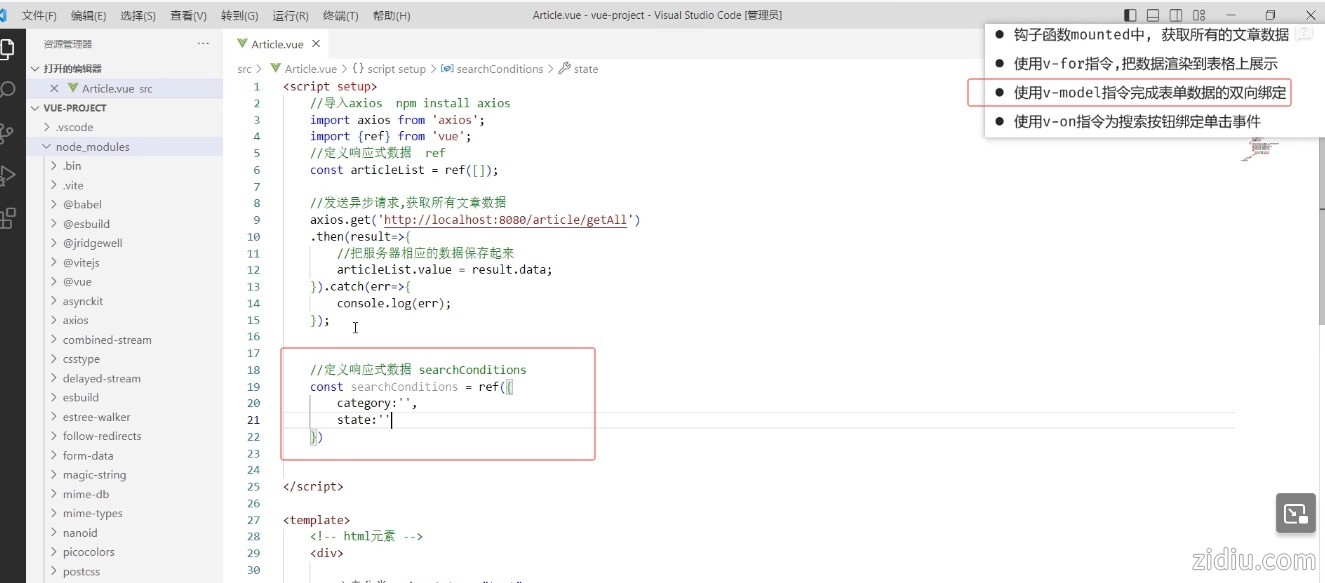This screenshot has width=1325, height=583.
Task: Click the searchConditions breadcrumb item
Action: (499, 69)
